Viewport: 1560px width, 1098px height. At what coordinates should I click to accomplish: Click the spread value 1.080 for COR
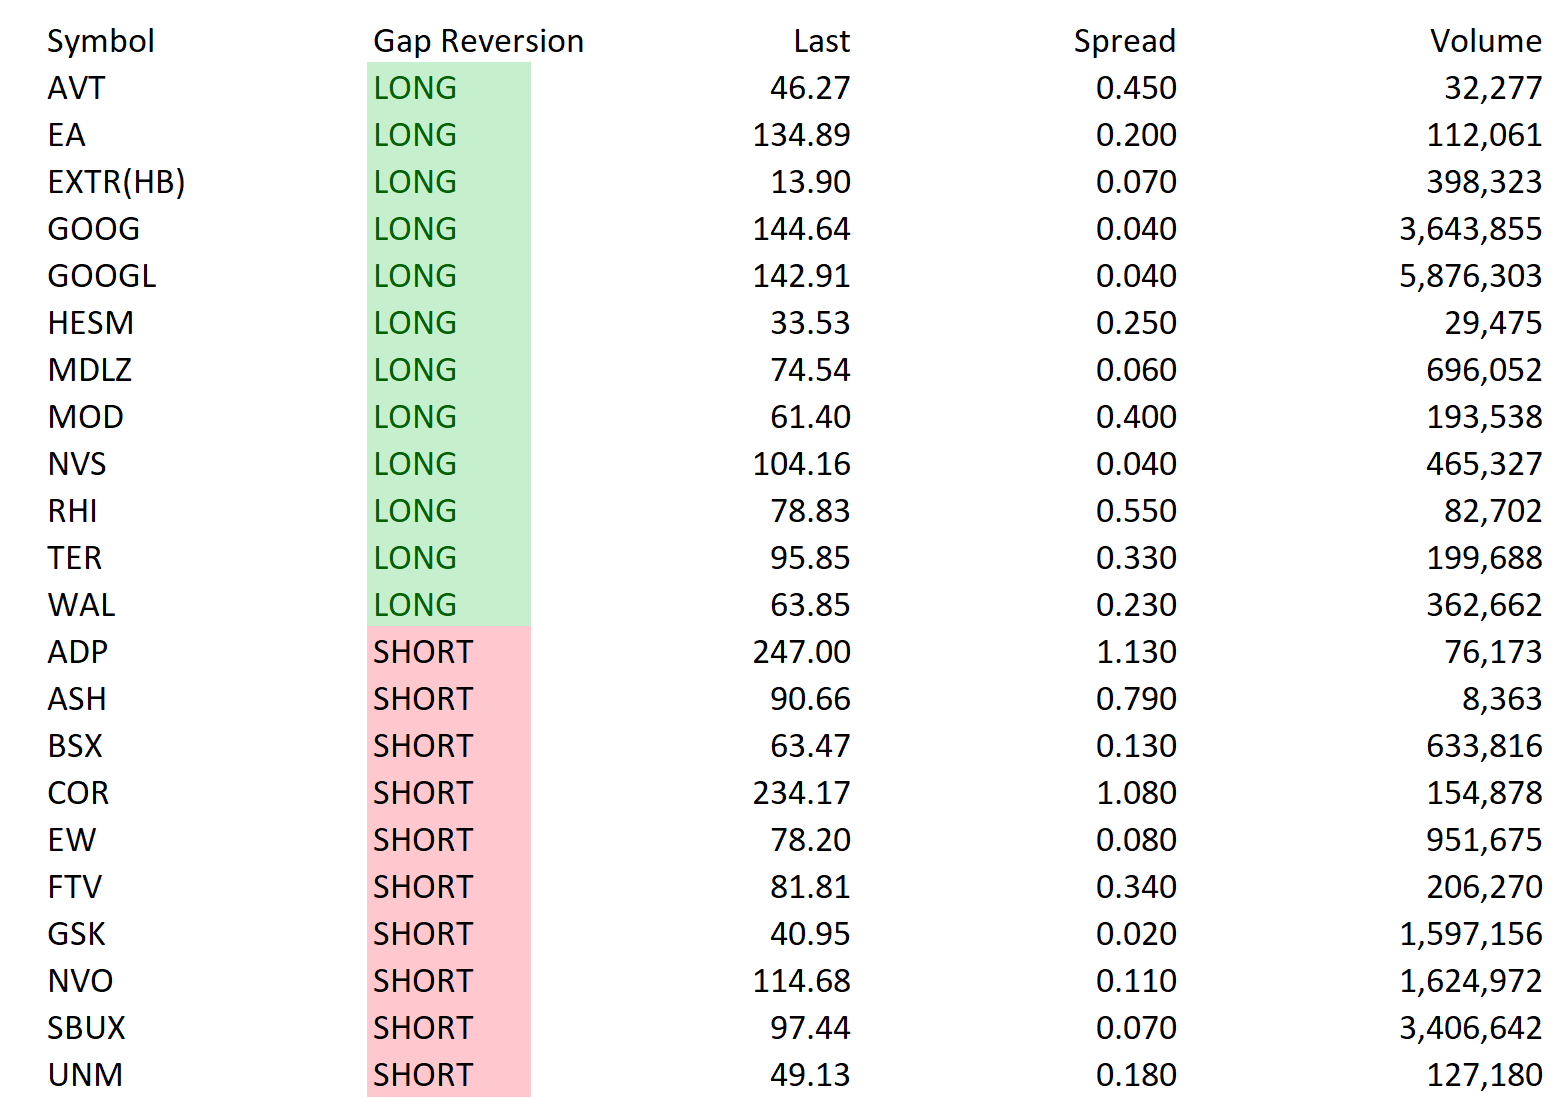pyautogui.click(x=1136, y=793)
